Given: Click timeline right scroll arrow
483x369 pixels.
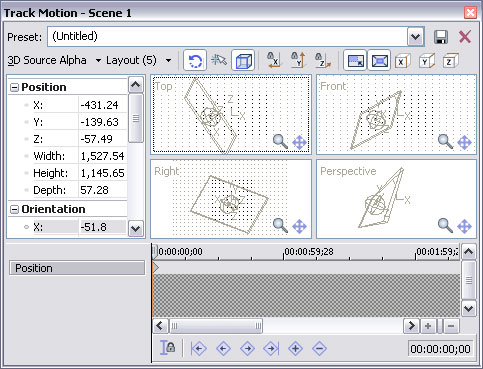Looking at the screenshot, I should pyautogui.click(x=411, y=326).
